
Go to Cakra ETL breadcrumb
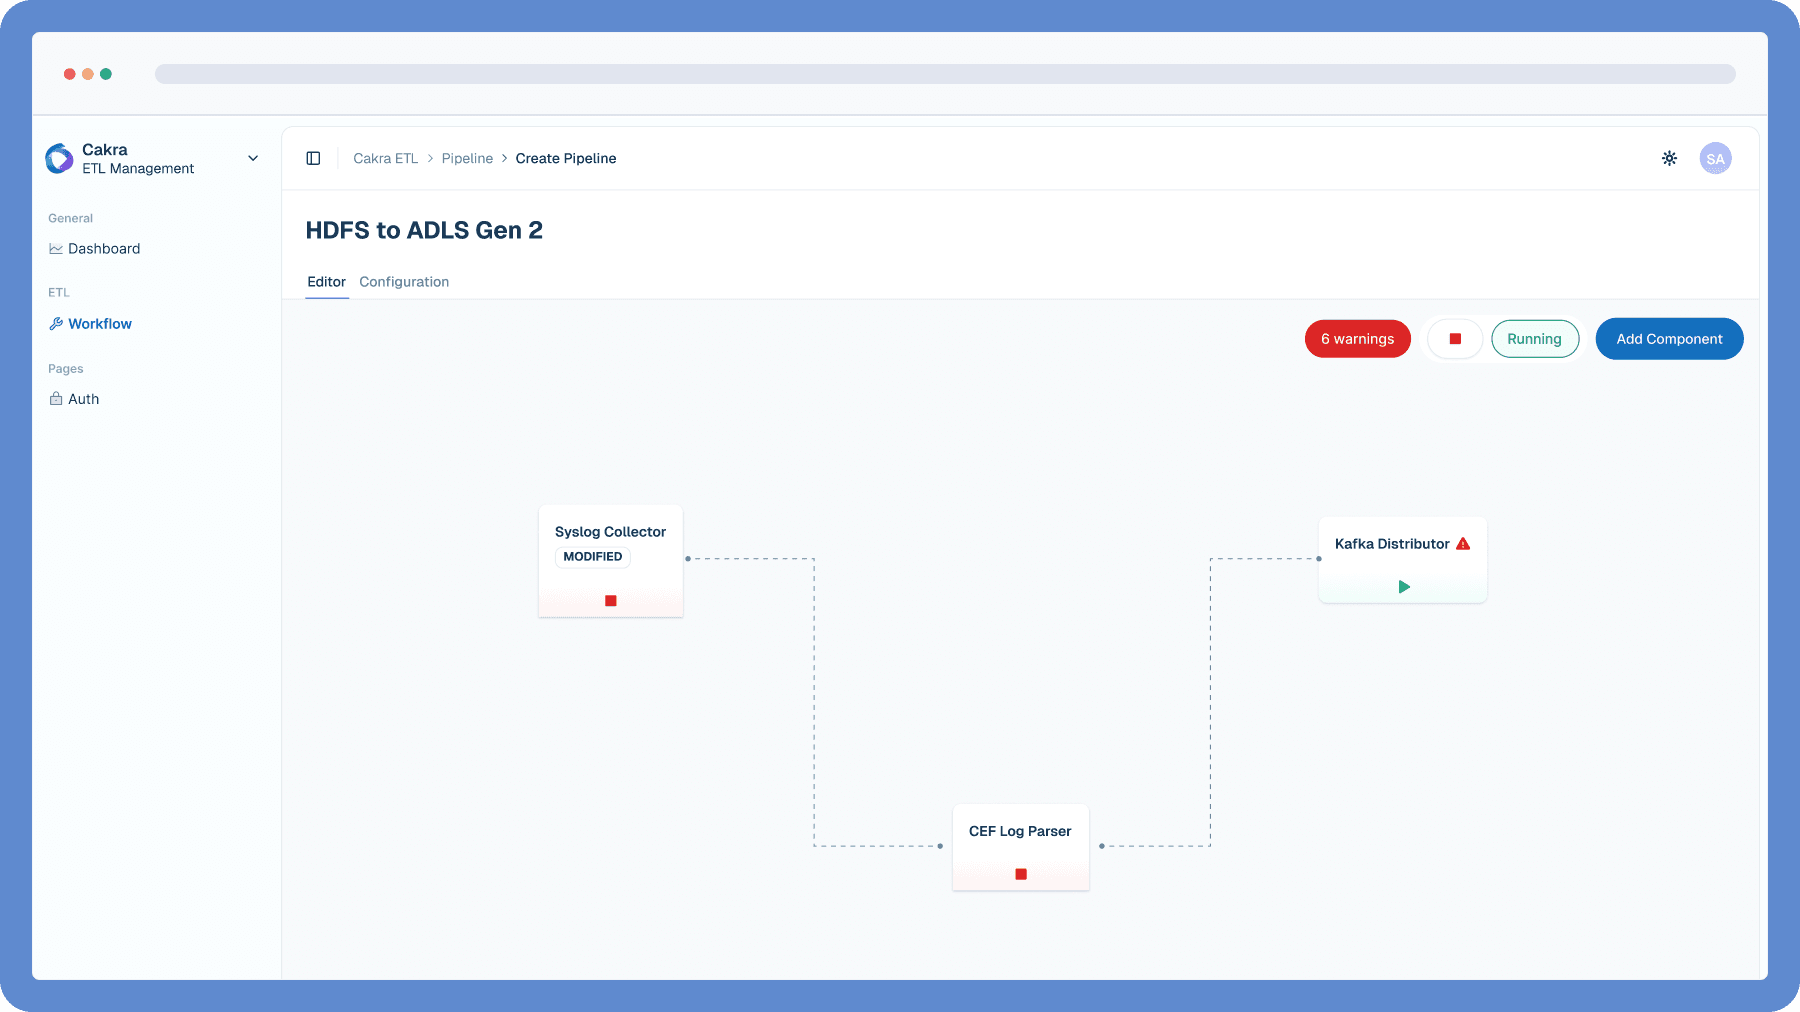[x=385, y=158]
